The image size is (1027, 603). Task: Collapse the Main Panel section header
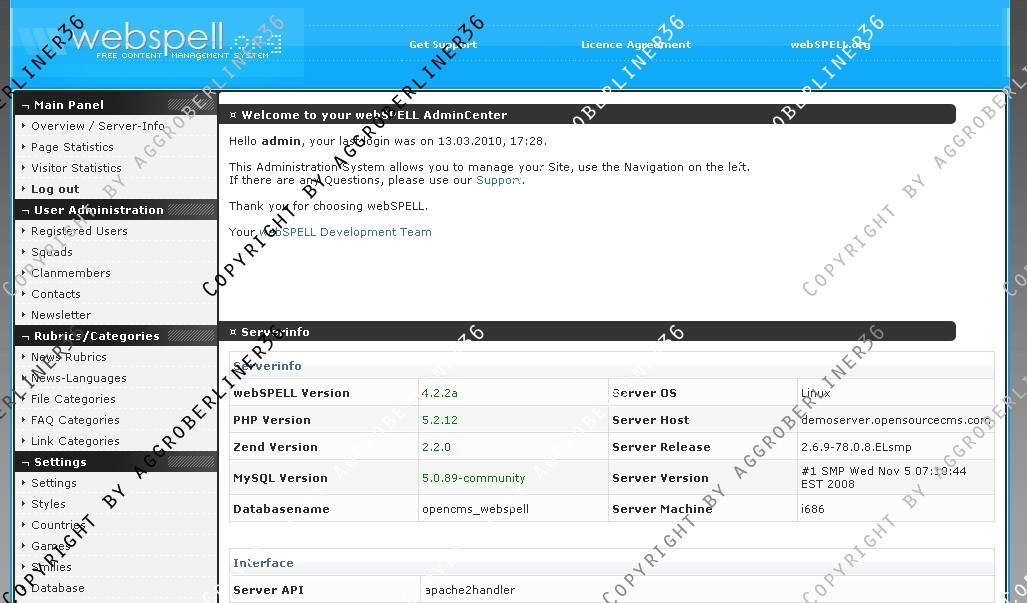tap(116, 105)
